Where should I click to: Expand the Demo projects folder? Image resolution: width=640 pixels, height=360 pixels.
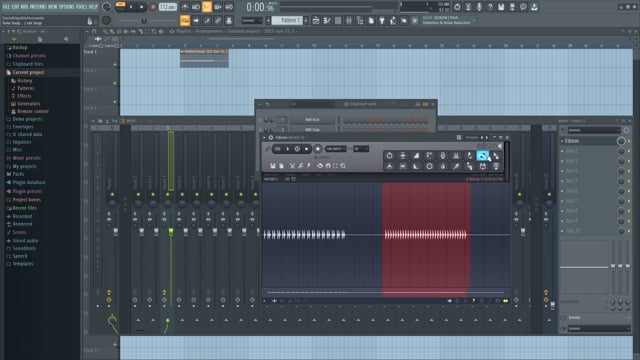(x=27, y=119)
